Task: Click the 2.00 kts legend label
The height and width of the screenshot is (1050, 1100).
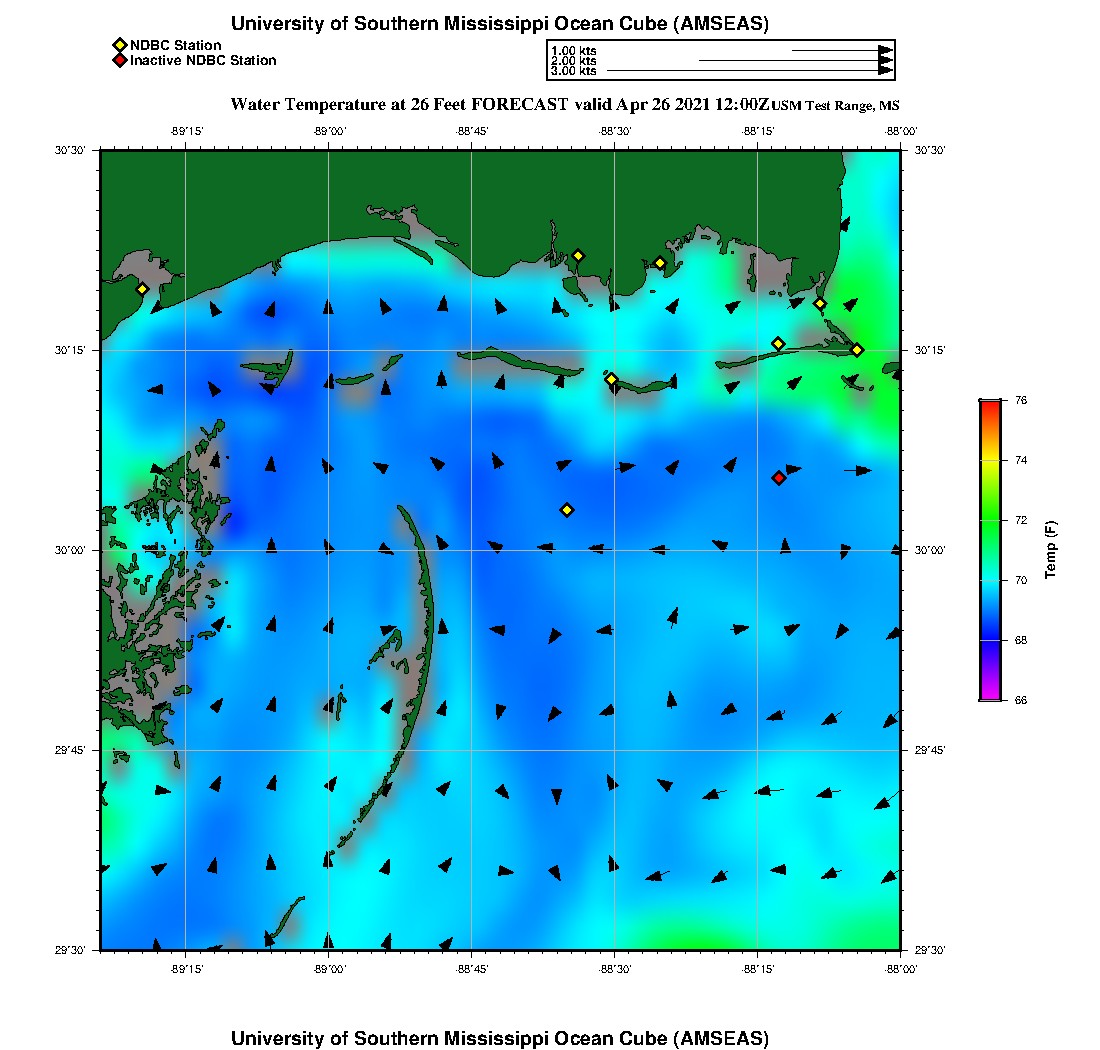Action: [x=573, y=61]
